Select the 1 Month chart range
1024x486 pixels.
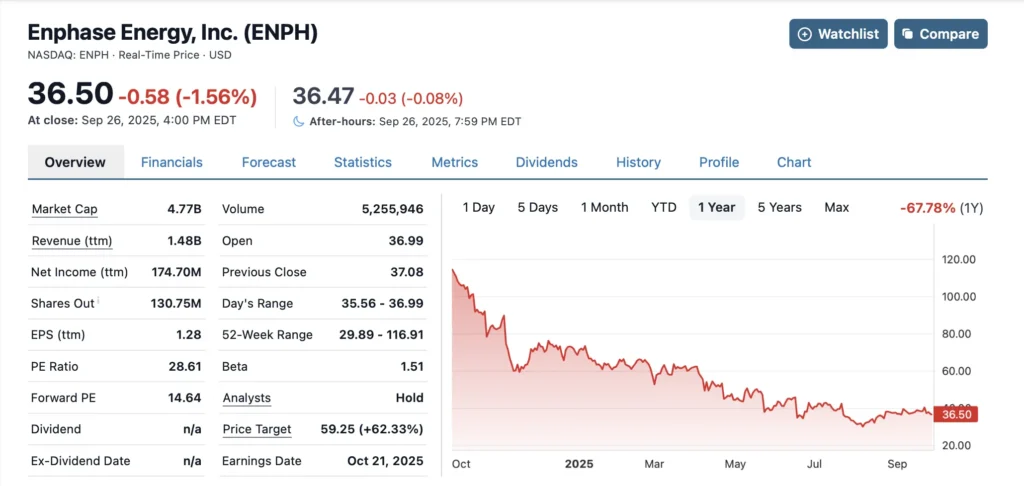pyautogui.click(x=605, y=207)
